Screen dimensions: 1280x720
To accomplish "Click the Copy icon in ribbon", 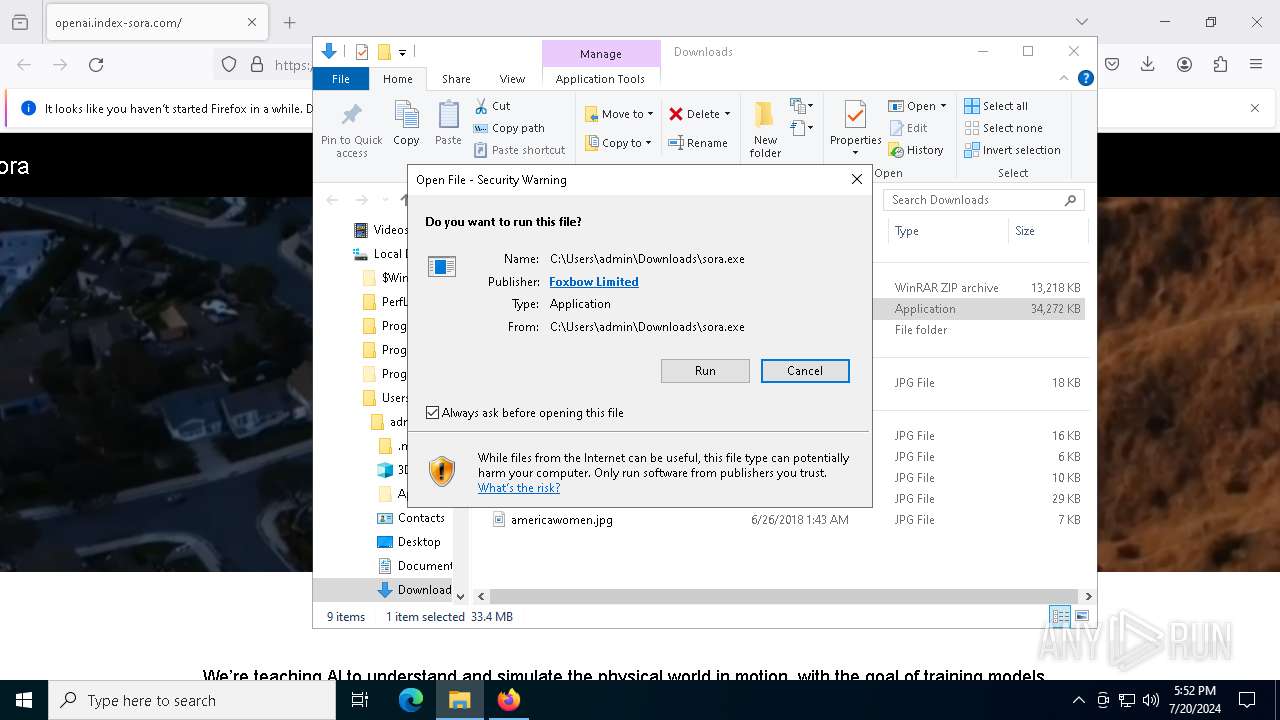I will pyautogui.click(x=406, y=115).
